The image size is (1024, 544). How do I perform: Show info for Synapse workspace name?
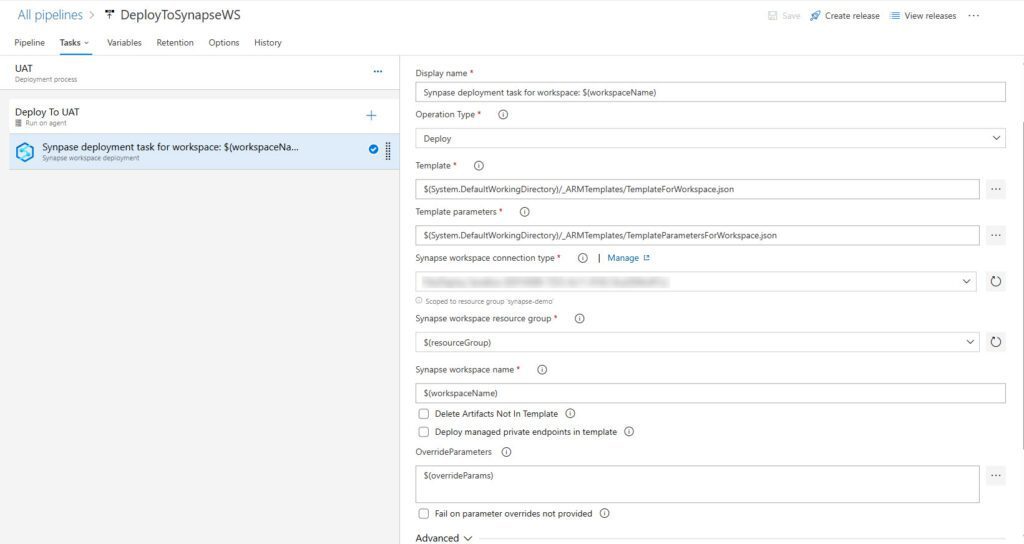tap(542, 370)
